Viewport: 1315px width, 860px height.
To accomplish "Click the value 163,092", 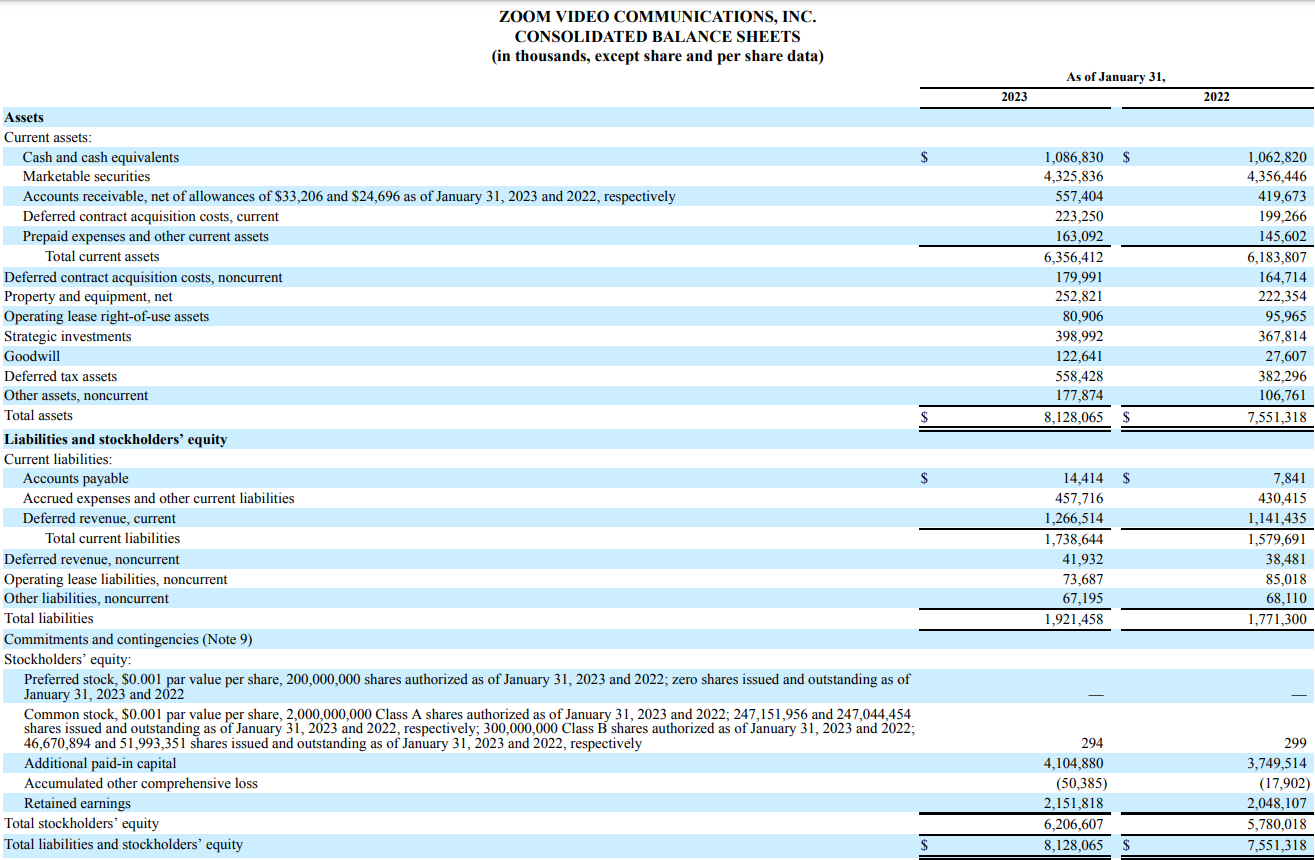I will coord(1079,237).
